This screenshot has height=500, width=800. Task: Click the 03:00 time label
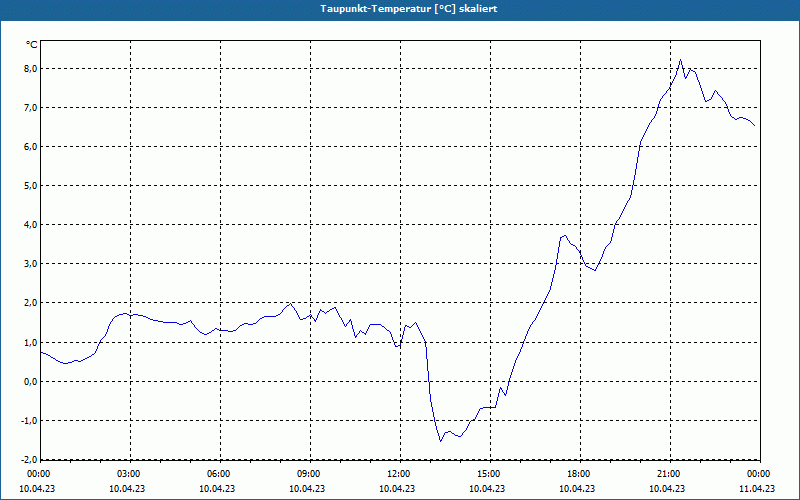tap(131, 474)
